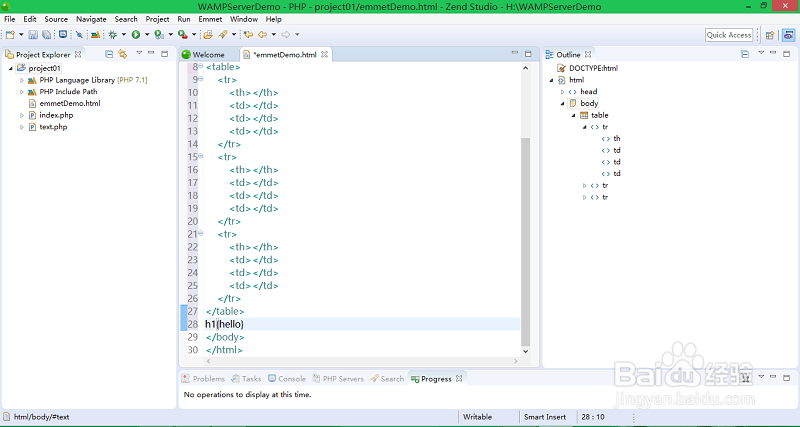
Task: Open the Navigate menu
Action: (x=91, y=19)
